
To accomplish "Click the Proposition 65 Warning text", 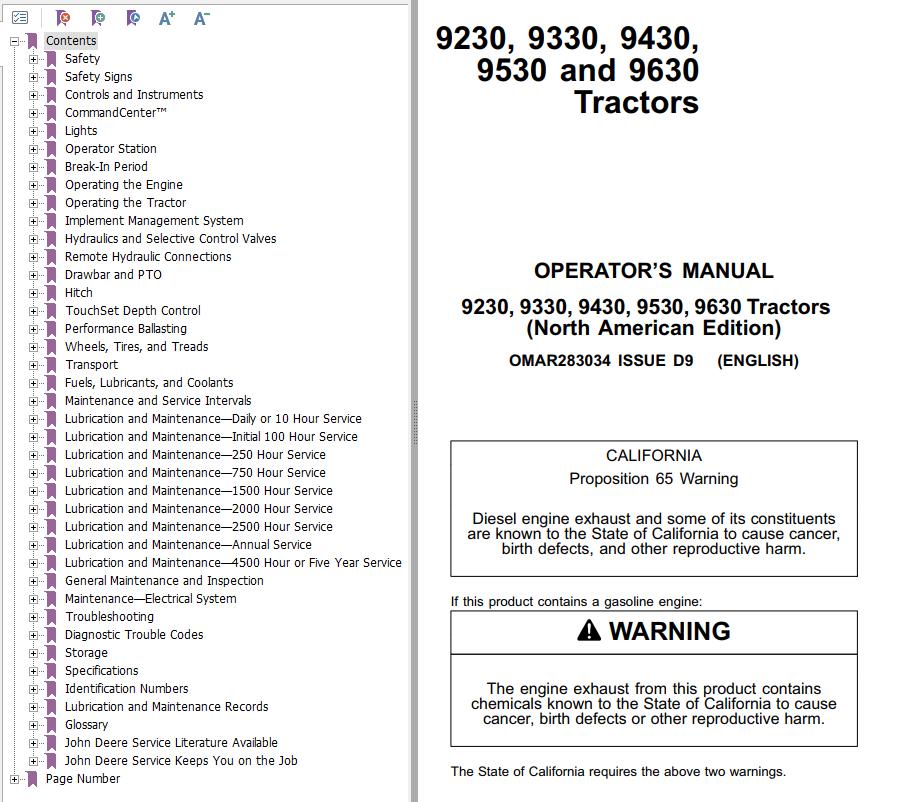I will [653, 479].
